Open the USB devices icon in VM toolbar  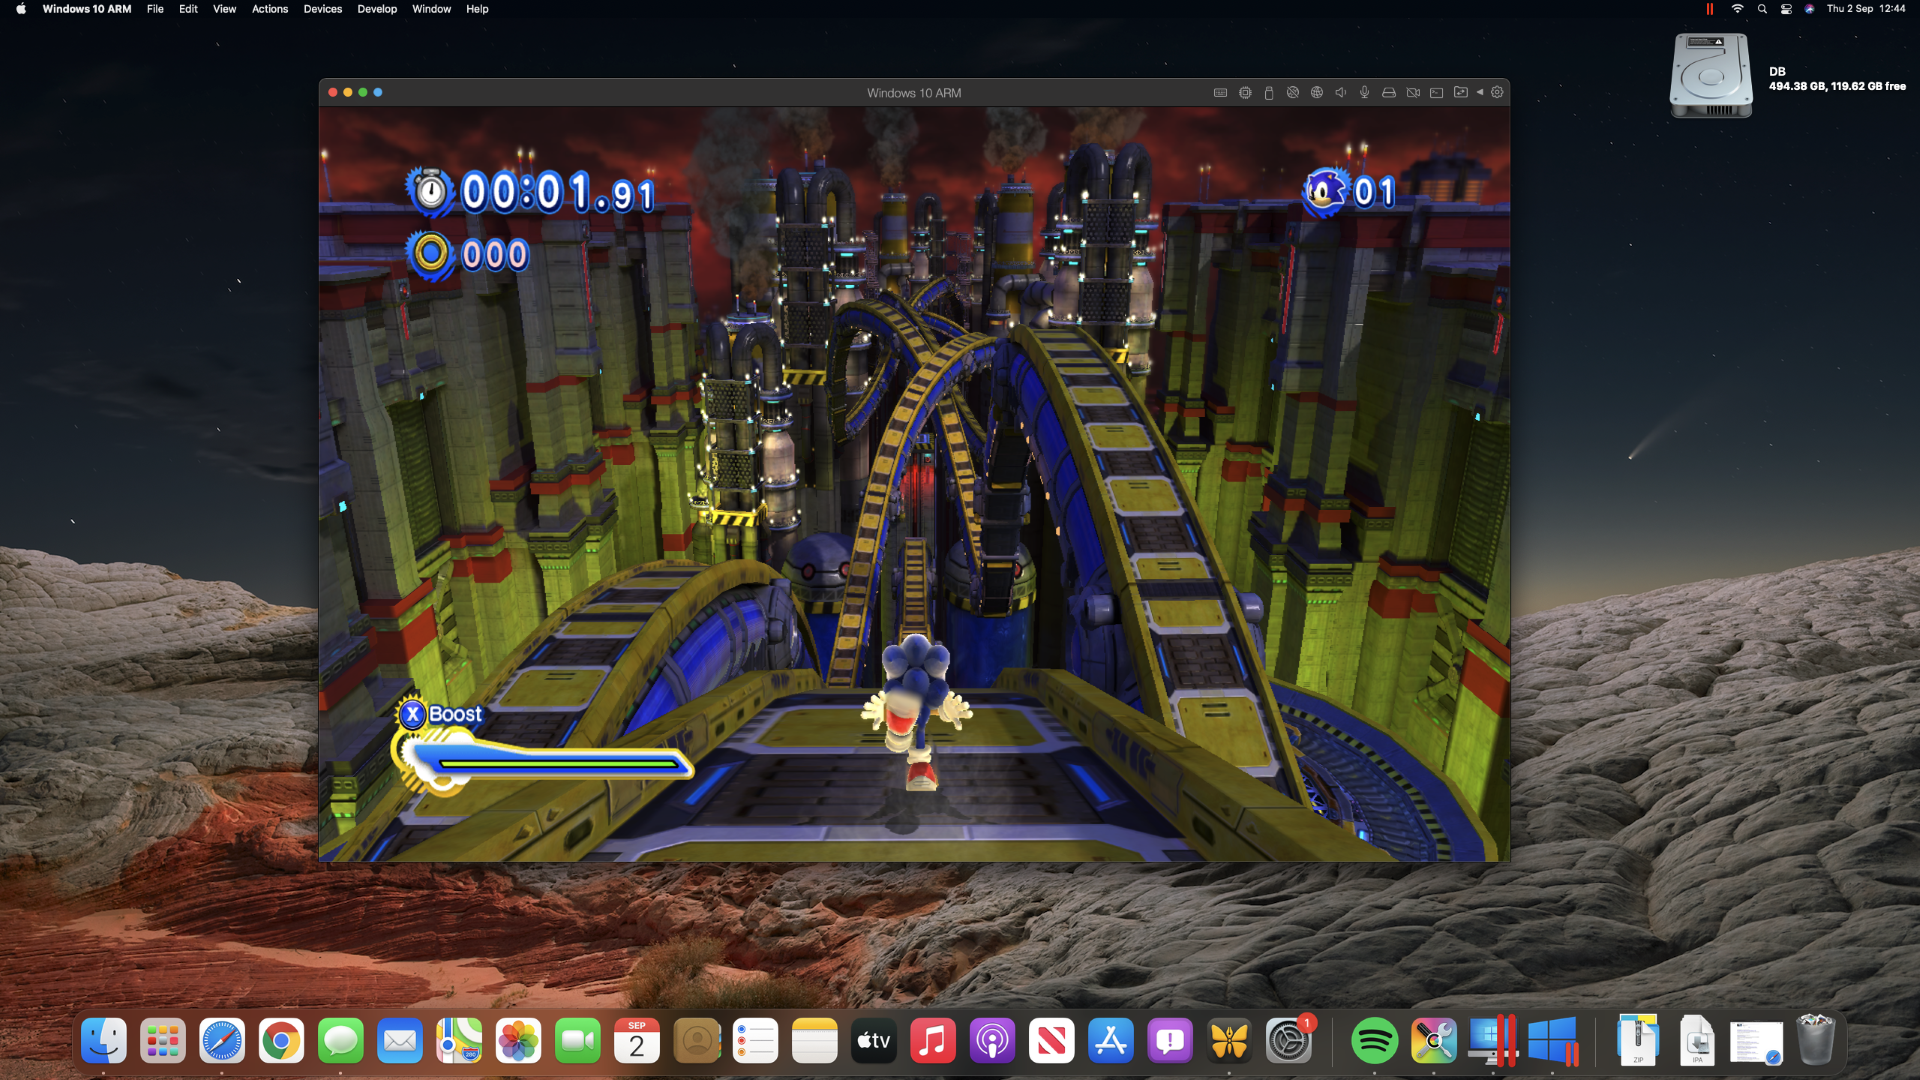(x=1269, y=93)
